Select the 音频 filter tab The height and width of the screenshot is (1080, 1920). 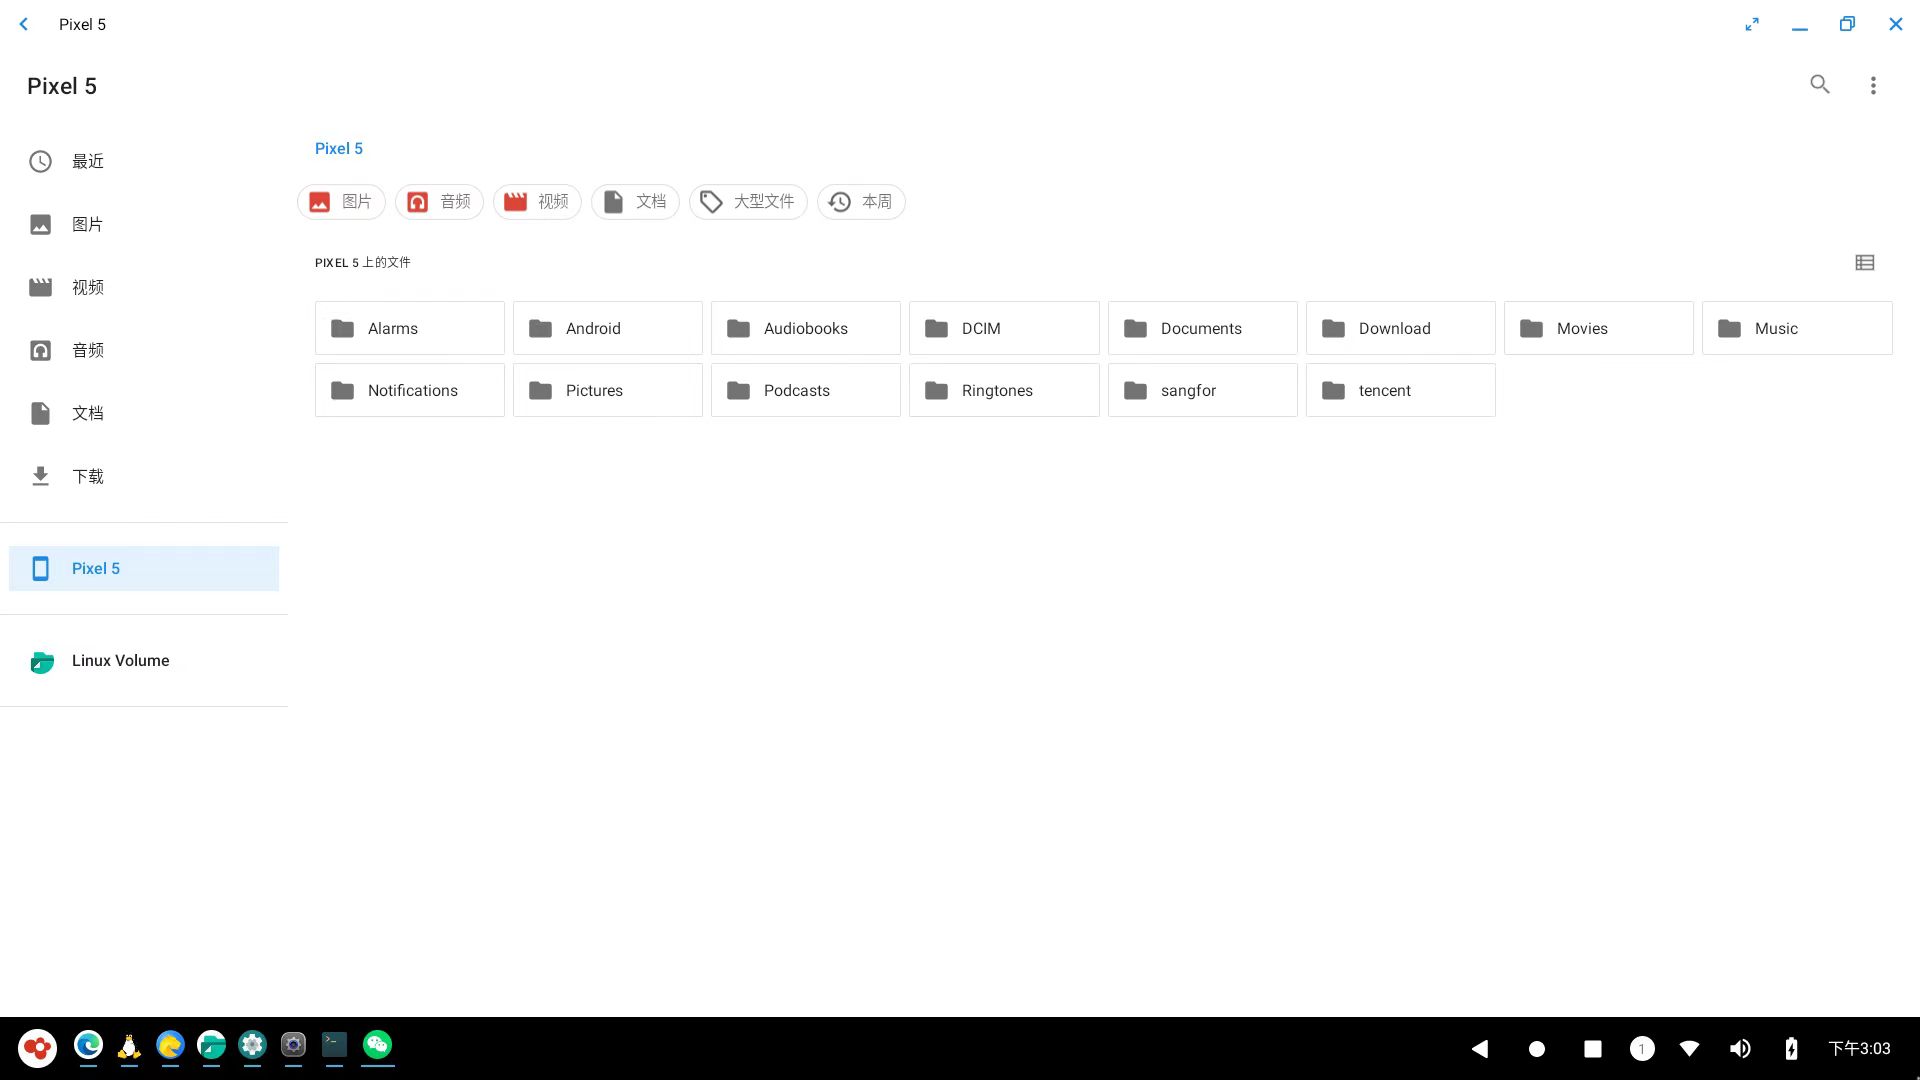[x=438, y=200]
